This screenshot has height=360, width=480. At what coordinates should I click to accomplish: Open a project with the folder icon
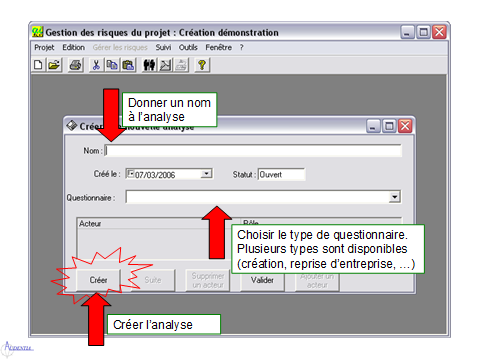[54, 65]
